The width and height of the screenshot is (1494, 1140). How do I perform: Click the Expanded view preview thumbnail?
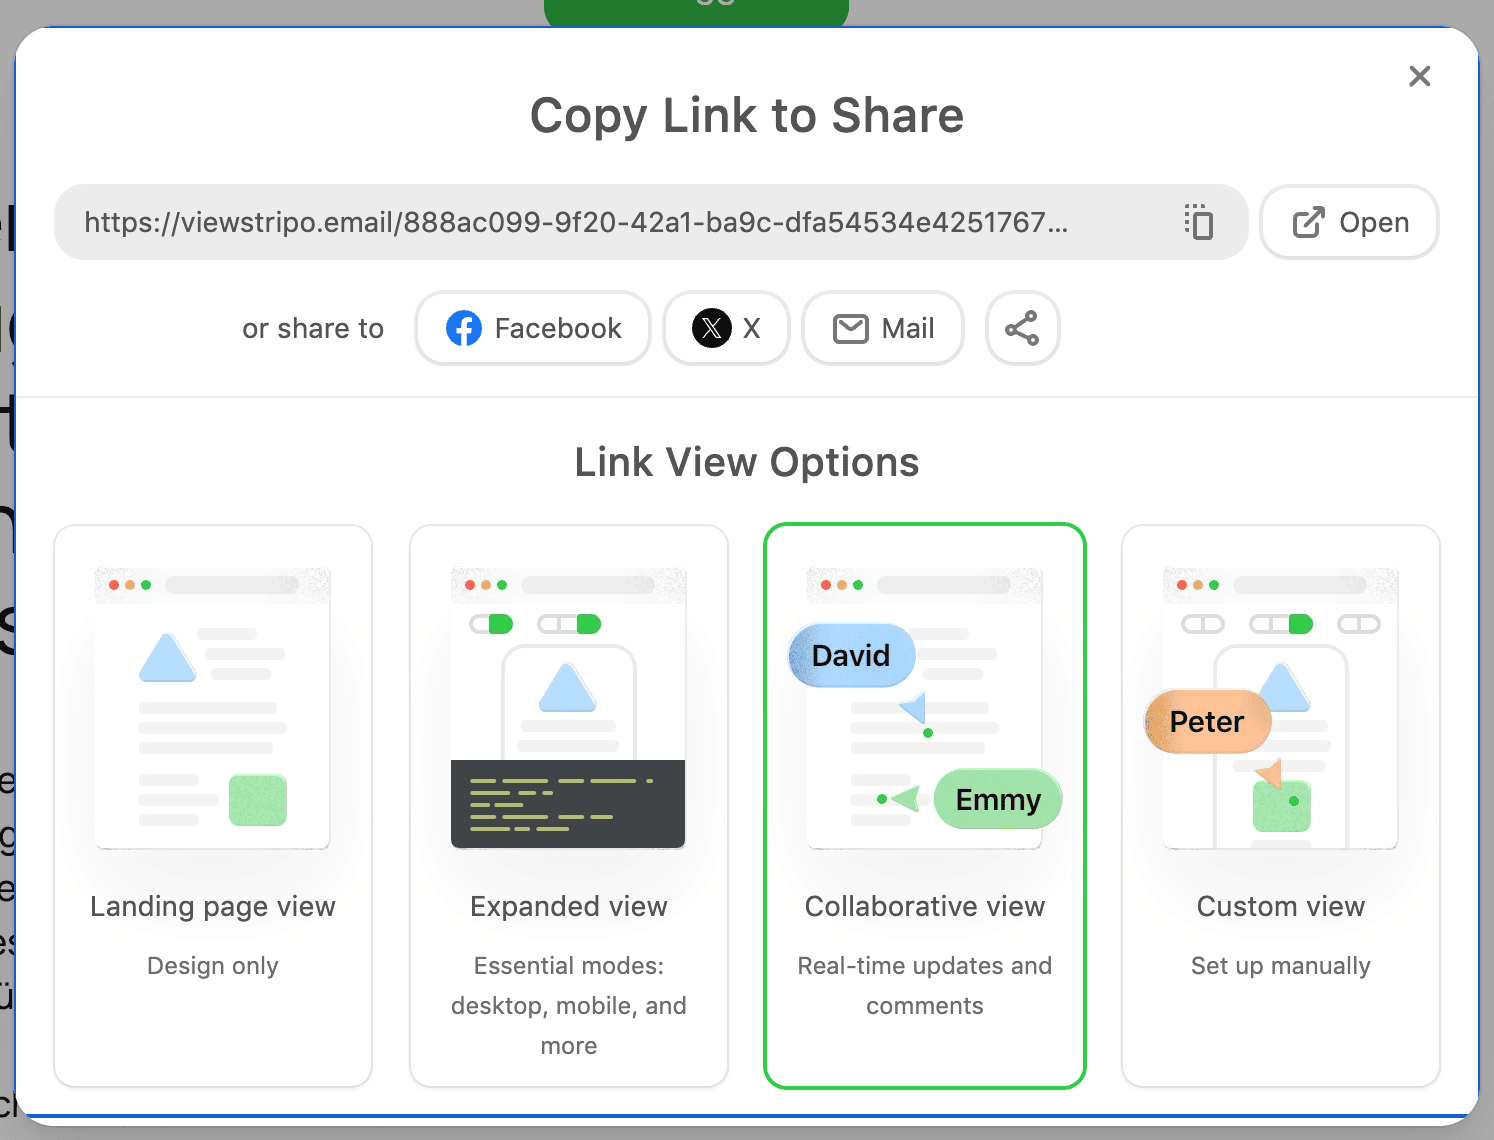click(x=568, y=705)
